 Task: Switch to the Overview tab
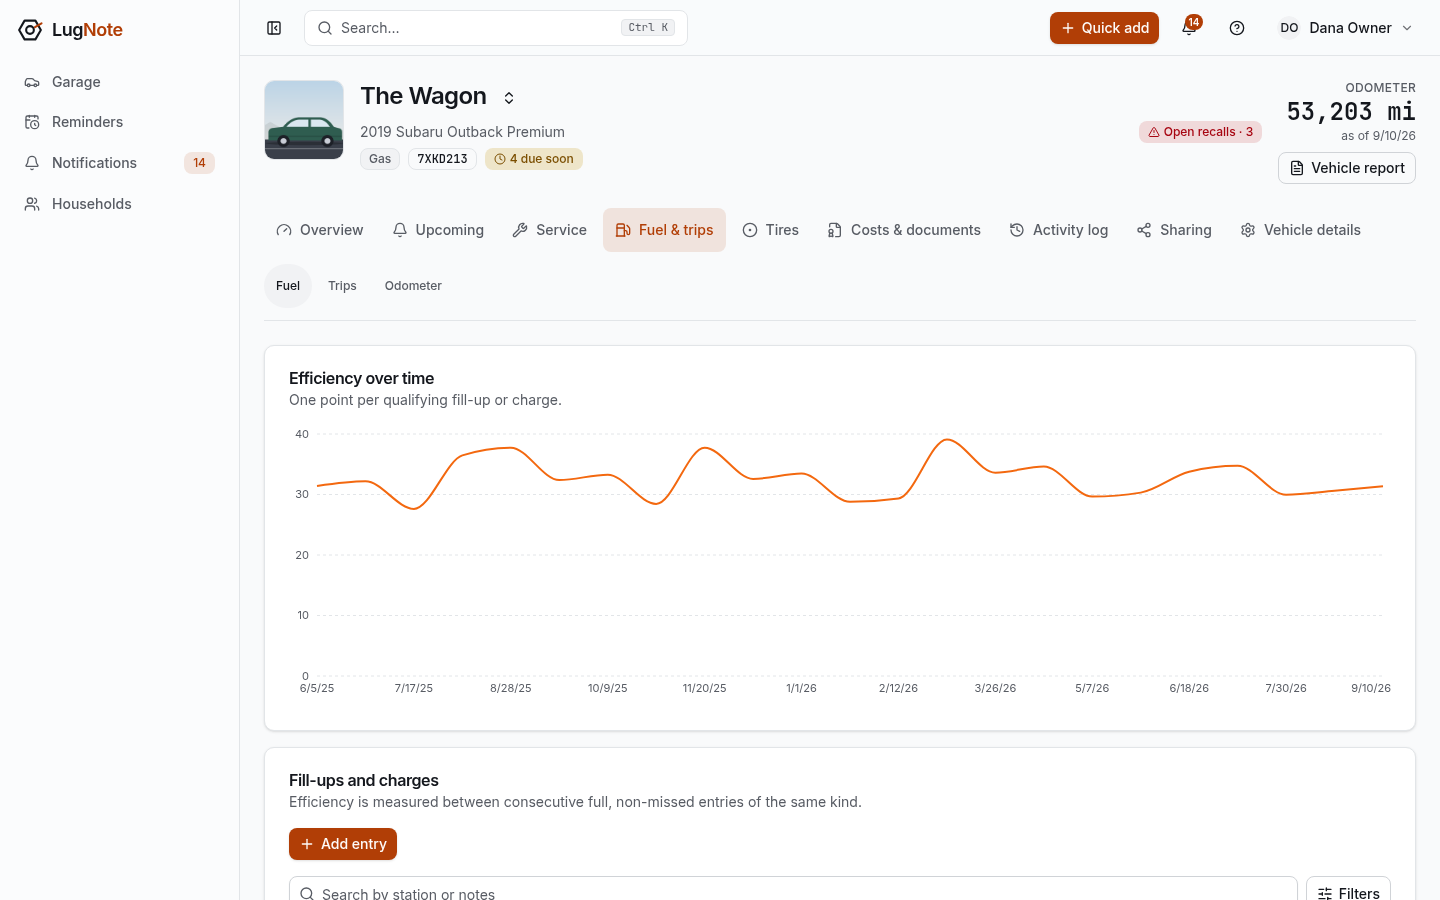coord(320,230)
